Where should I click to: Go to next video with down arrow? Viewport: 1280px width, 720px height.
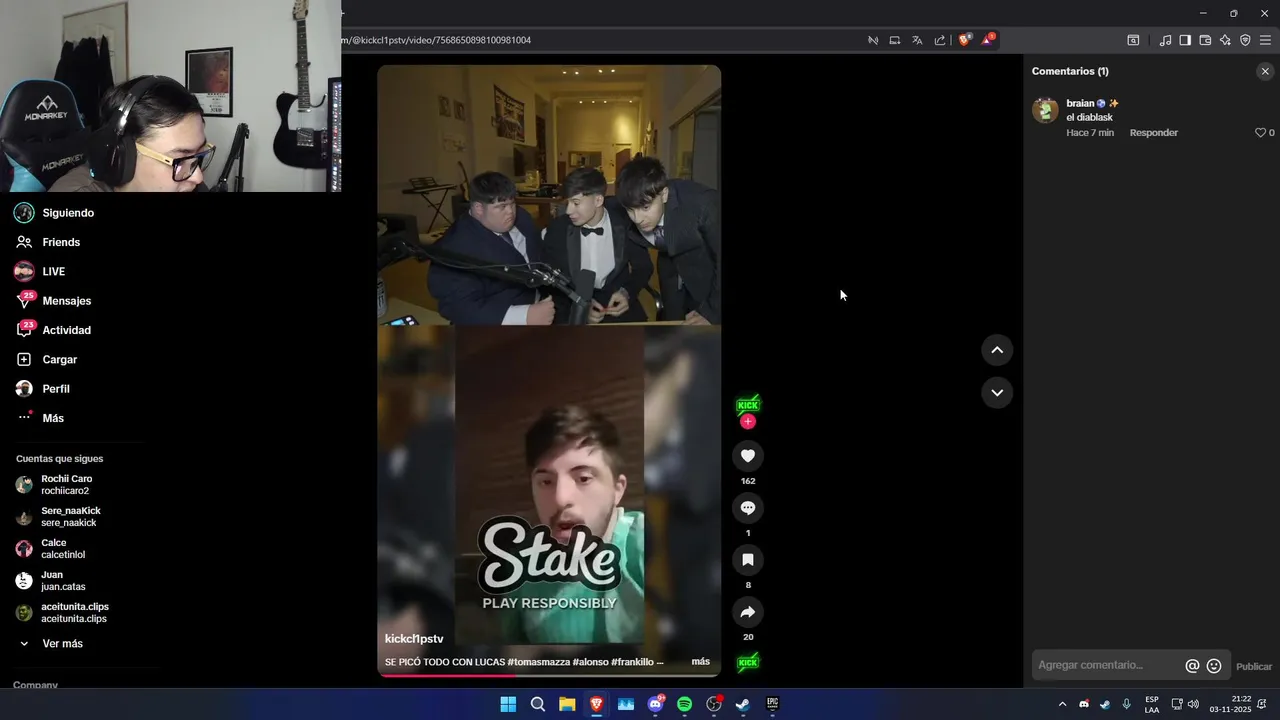click(997, 393)
